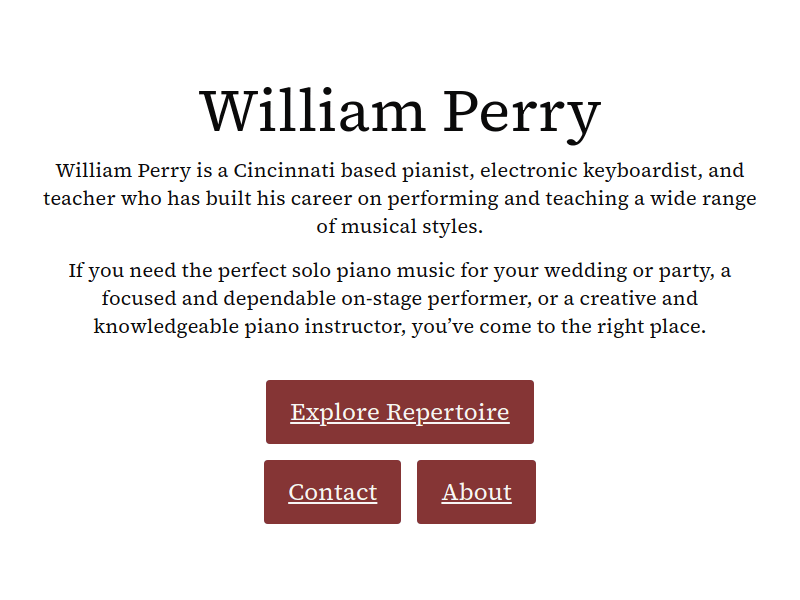Click the William Perry heading
800x600 pixels.
click(x=399, y=110)
